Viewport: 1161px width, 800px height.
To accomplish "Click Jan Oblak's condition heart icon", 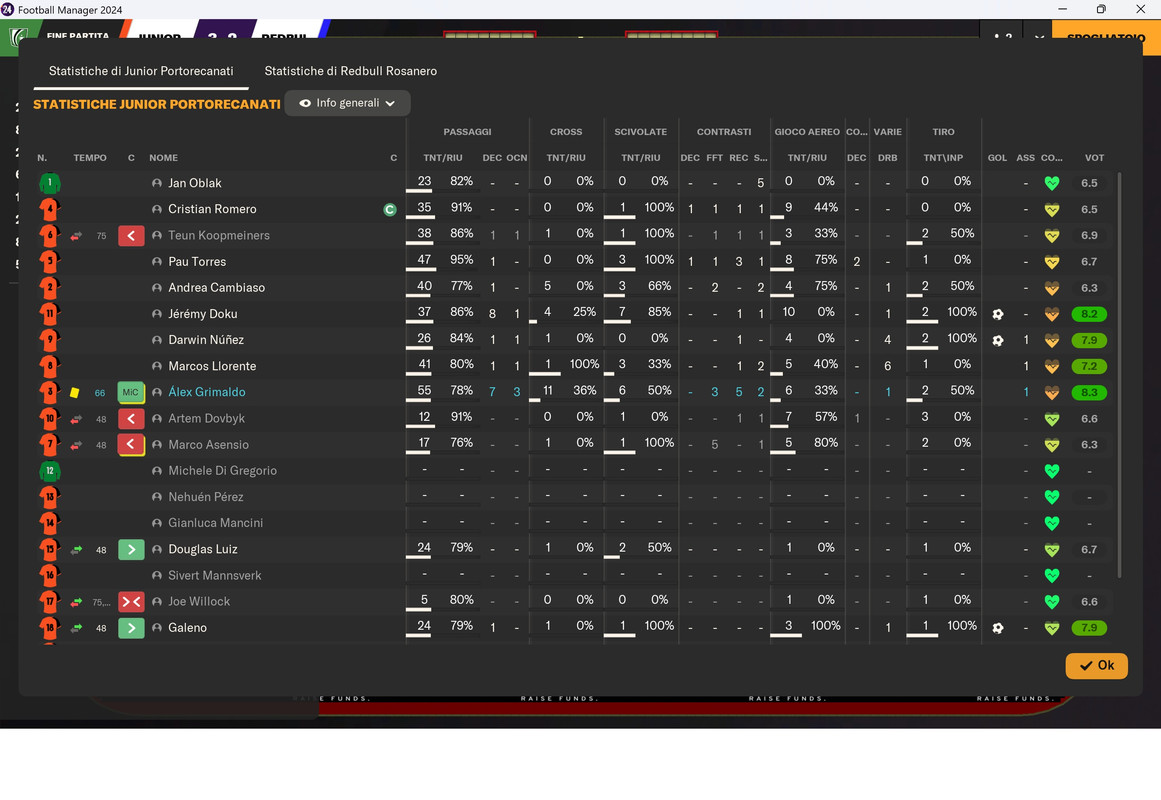I will click(1051, 183).
